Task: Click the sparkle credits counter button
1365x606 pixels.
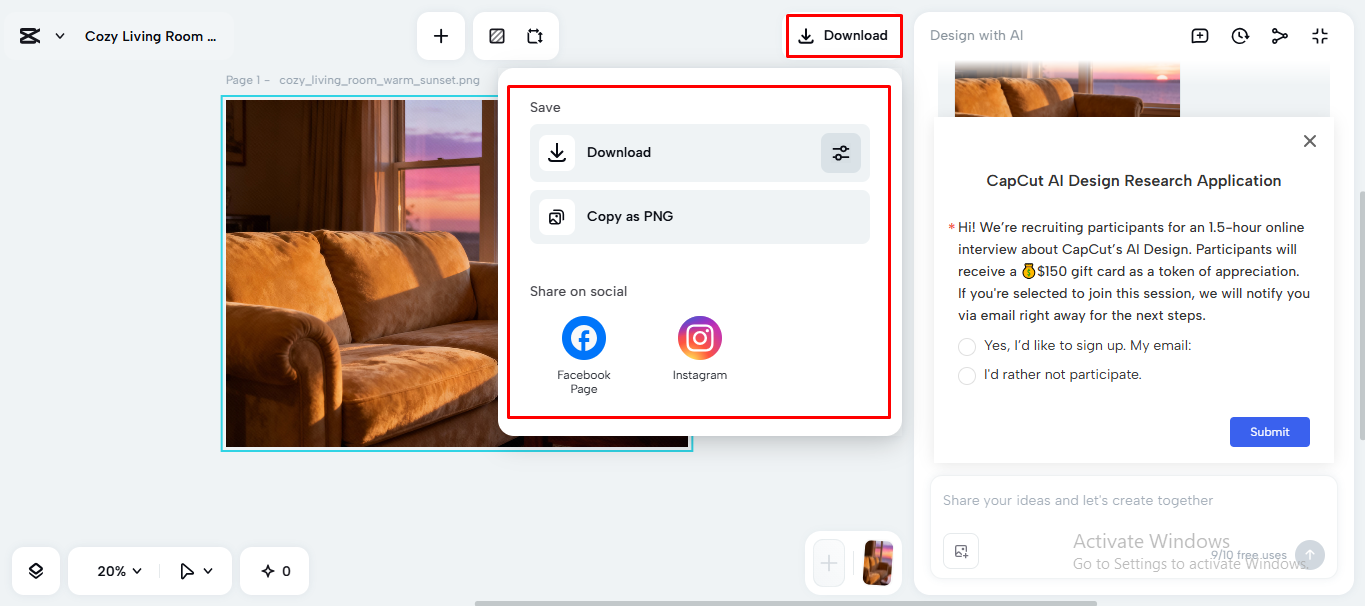Action: point(275,571)
